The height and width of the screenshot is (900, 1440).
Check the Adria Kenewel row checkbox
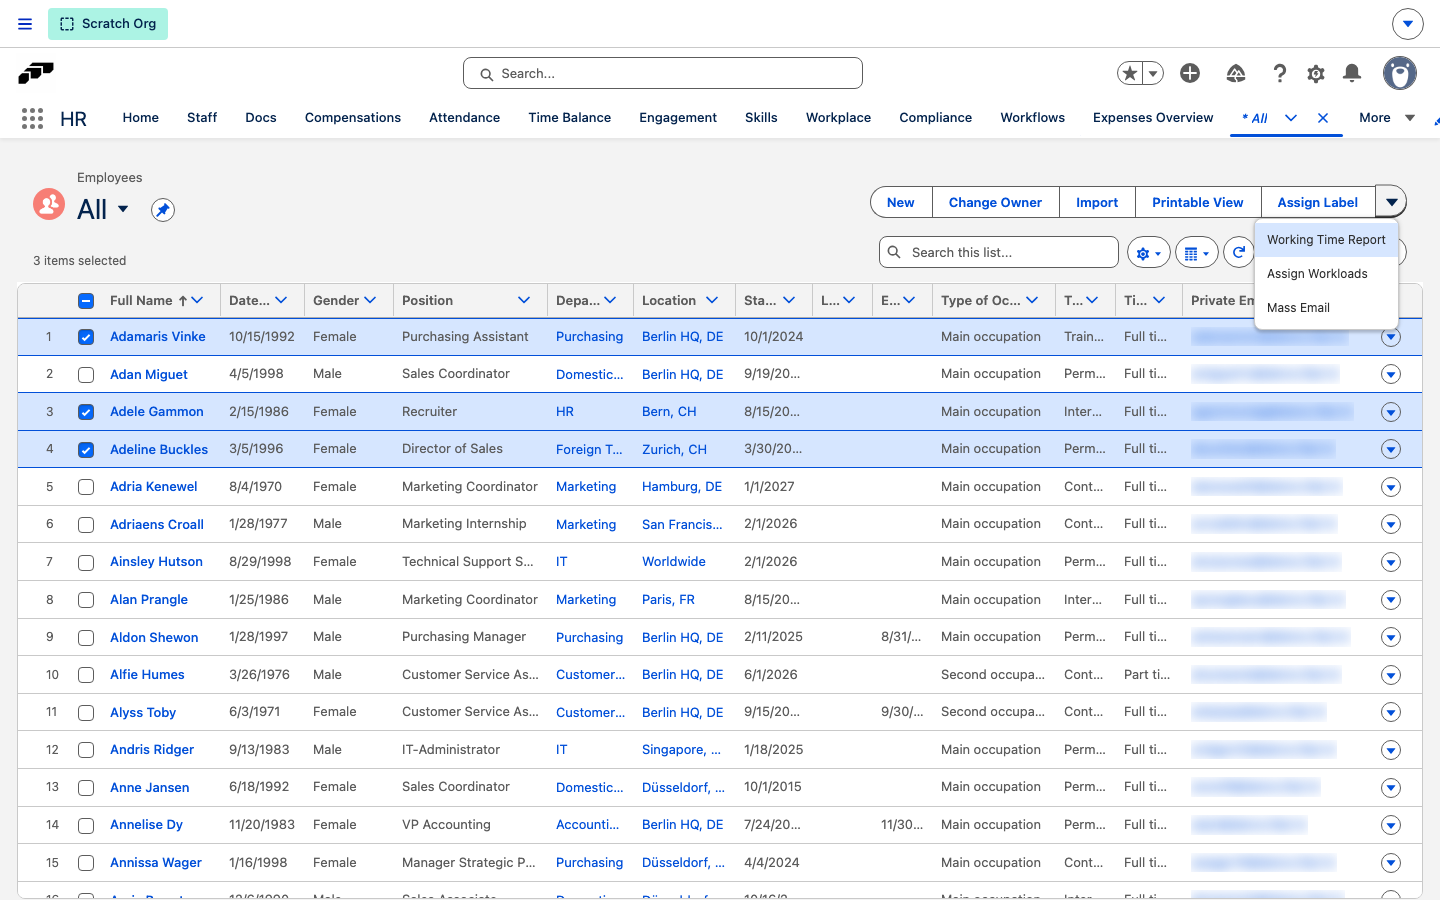coord(86,487)
